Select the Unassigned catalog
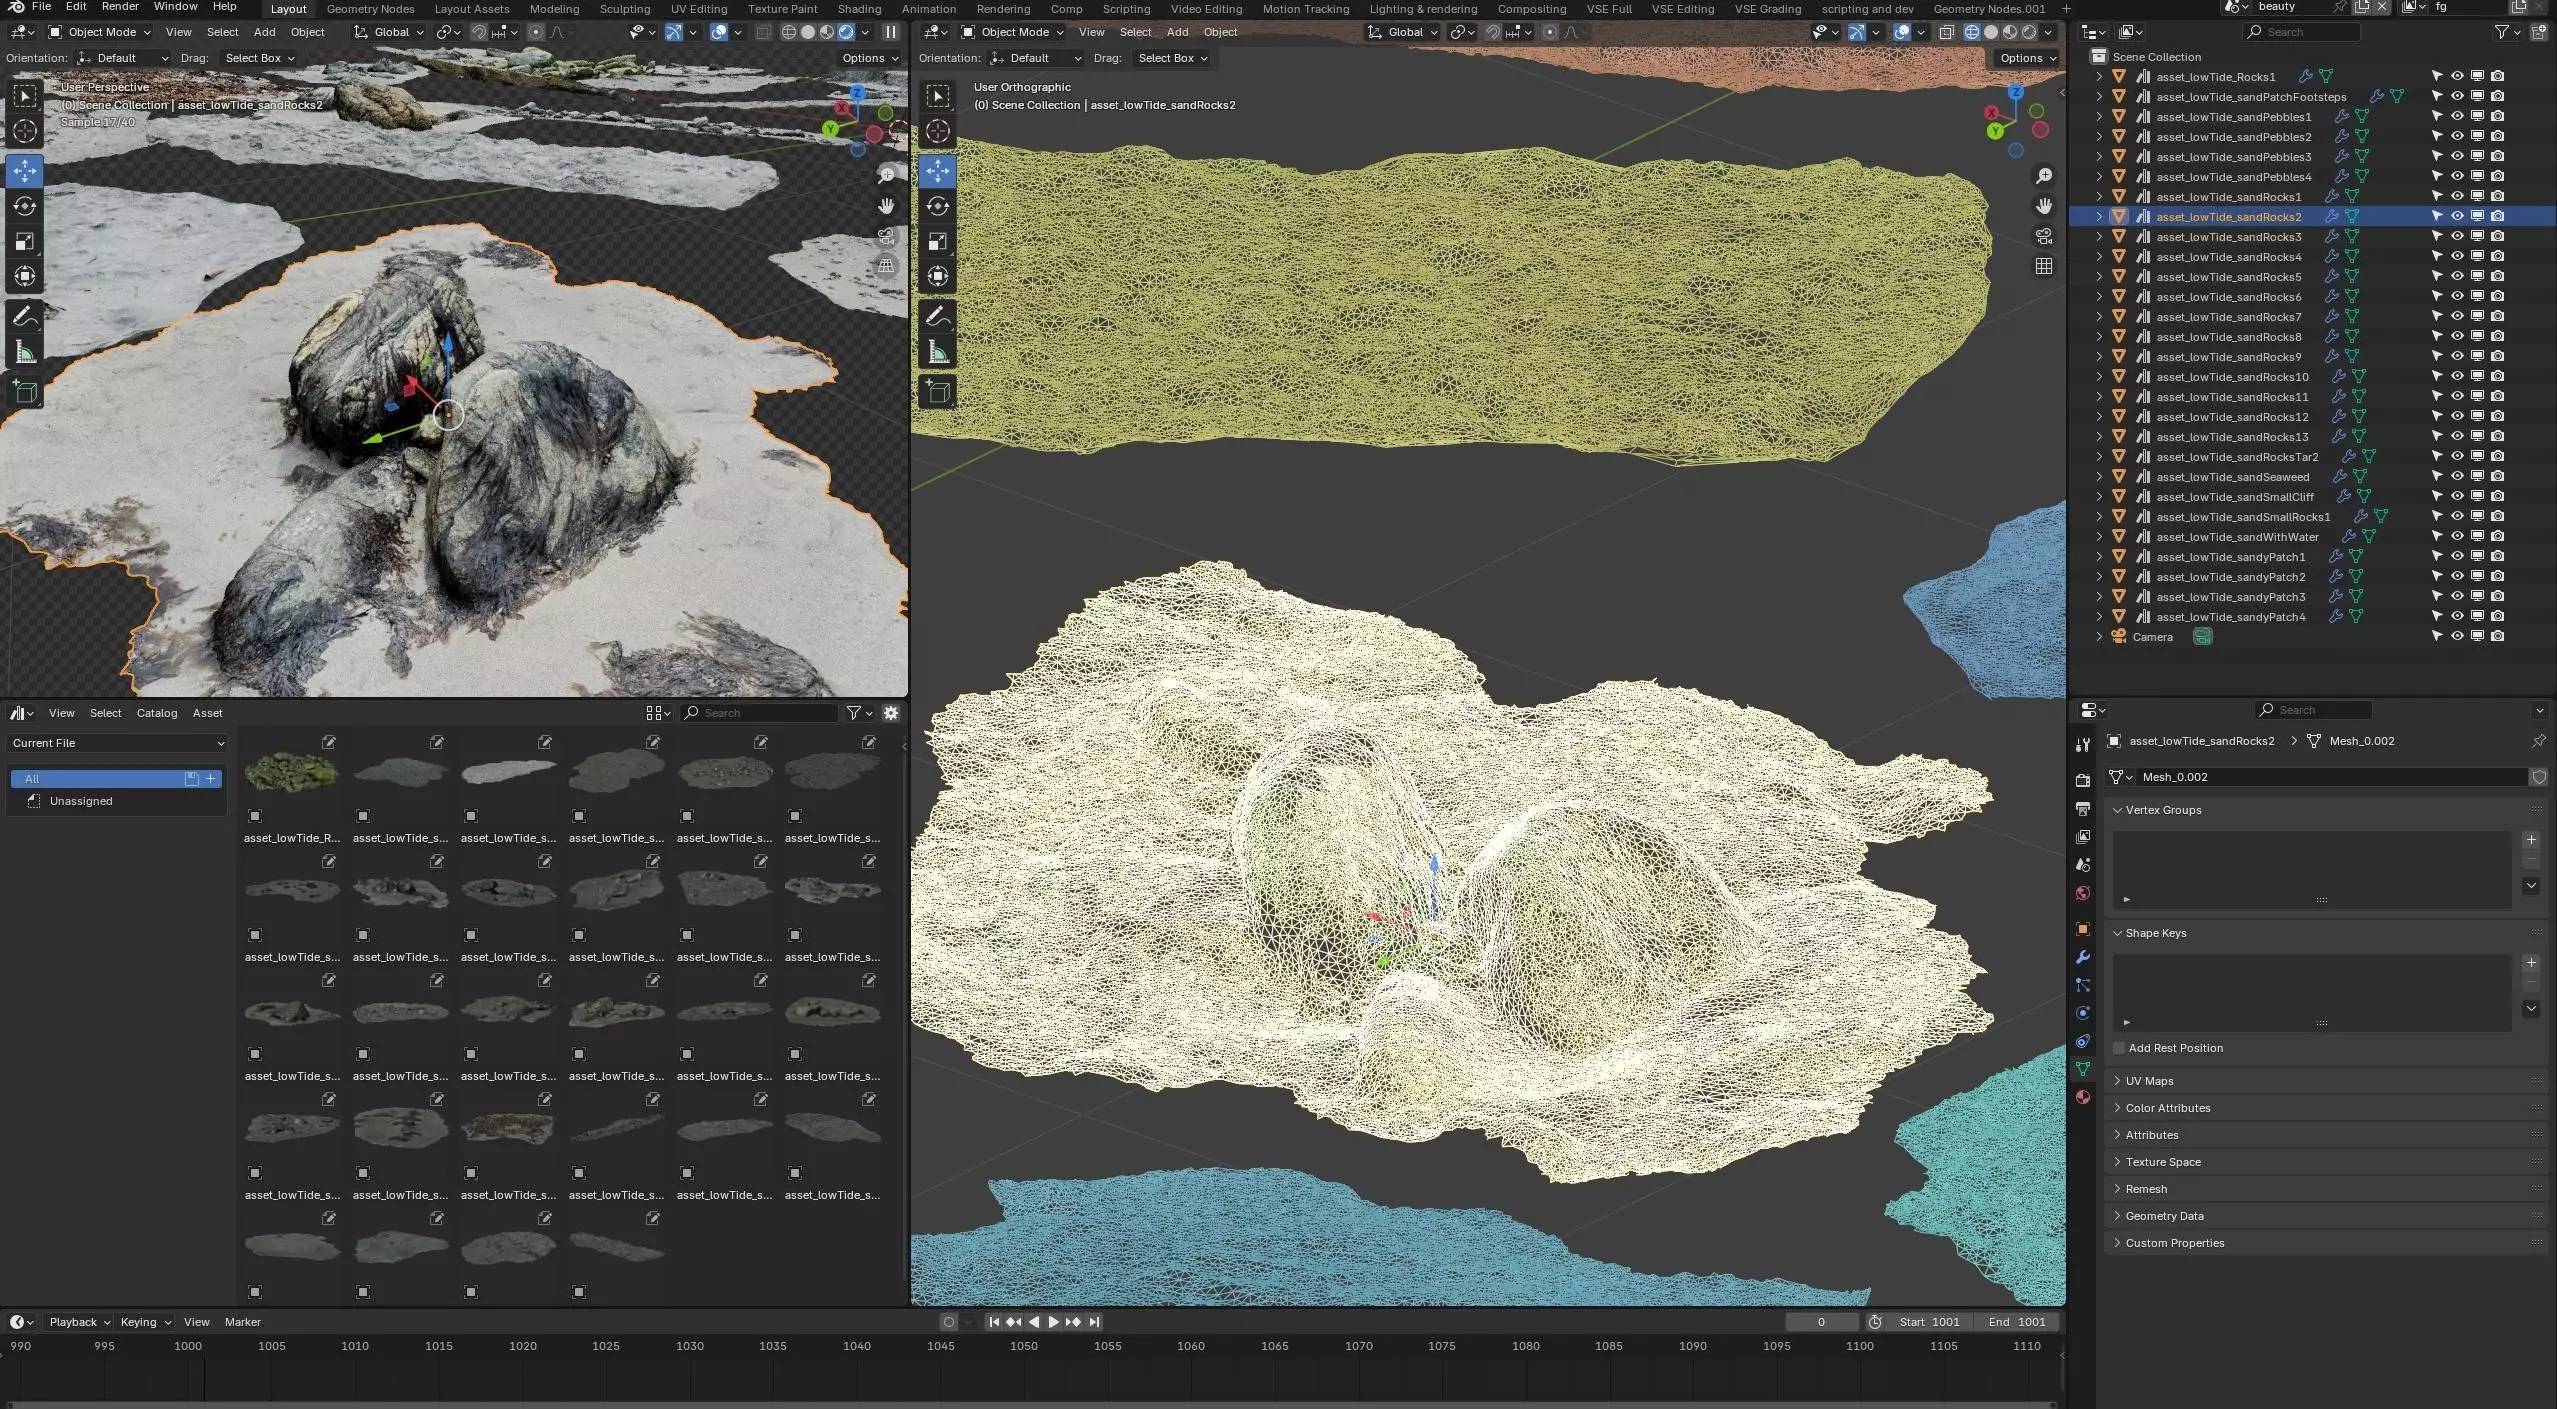This screenshot has width=2557, height=1409. tap(80, 801)
